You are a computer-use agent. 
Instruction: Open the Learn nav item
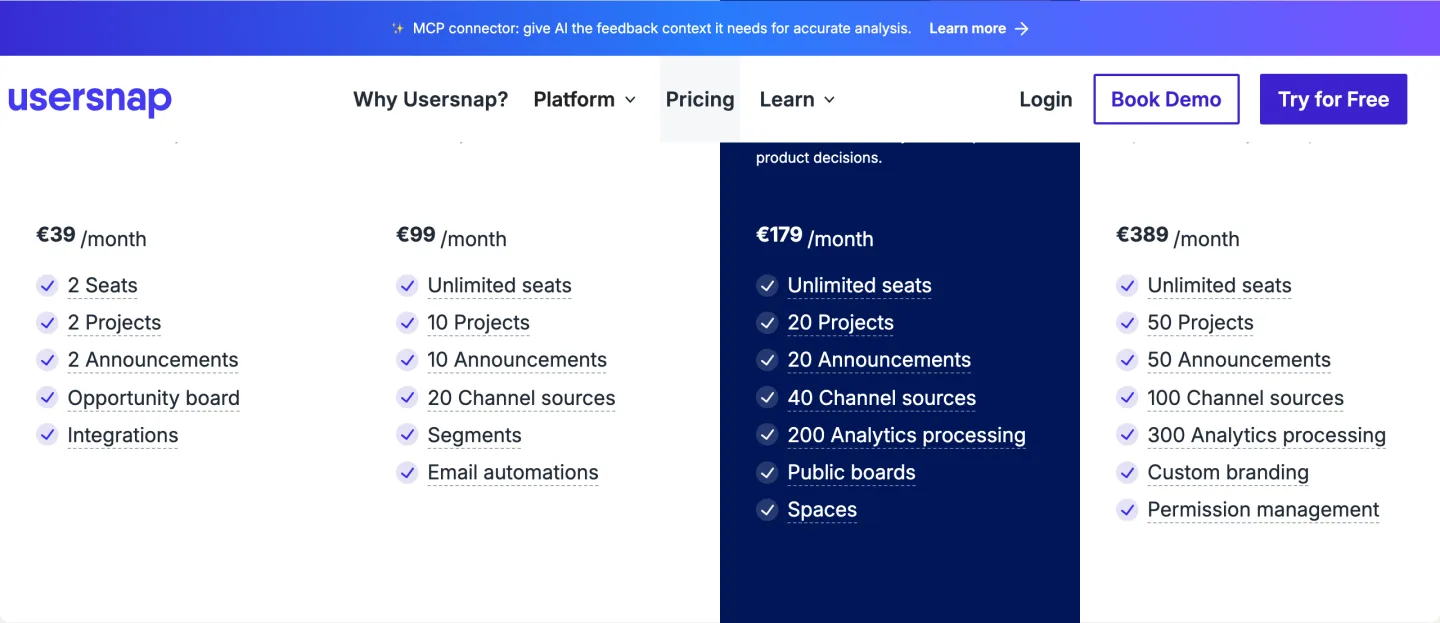(798, 100)
